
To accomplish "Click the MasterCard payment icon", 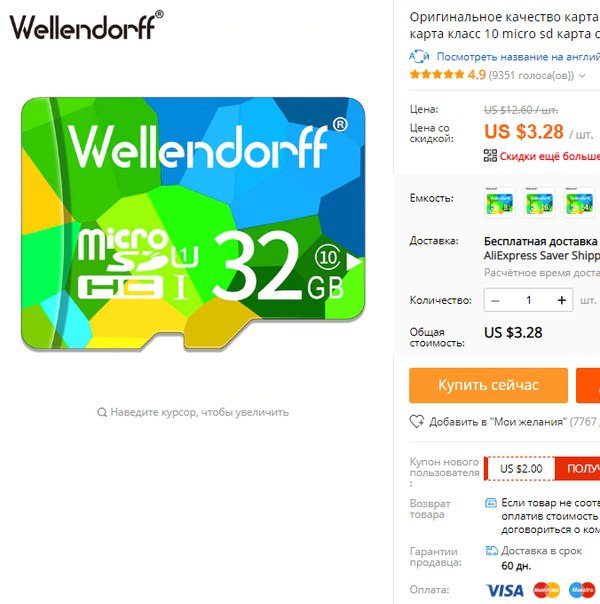I will (546, 590).
